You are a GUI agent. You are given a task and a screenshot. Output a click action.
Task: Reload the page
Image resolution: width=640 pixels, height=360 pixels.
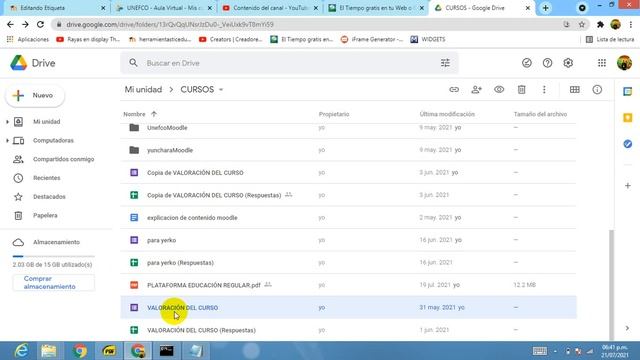click(x=40, y=24)
